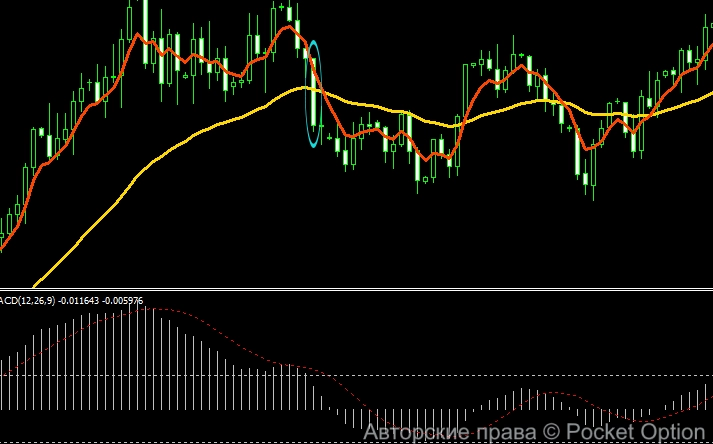Screen dimensions: 713x444
Task: Click the signal value -0.005976
Action: point(122,301)
